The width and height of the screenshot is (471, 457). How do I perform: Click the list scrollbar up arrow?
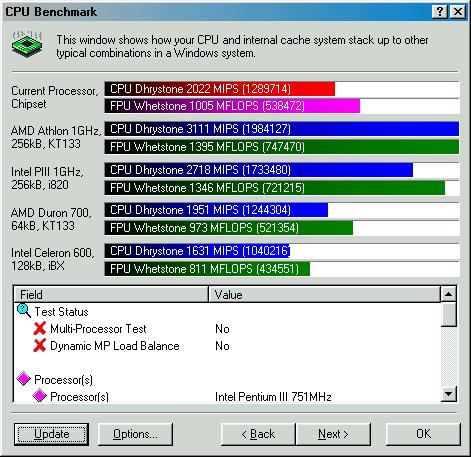tap(448, 294)
